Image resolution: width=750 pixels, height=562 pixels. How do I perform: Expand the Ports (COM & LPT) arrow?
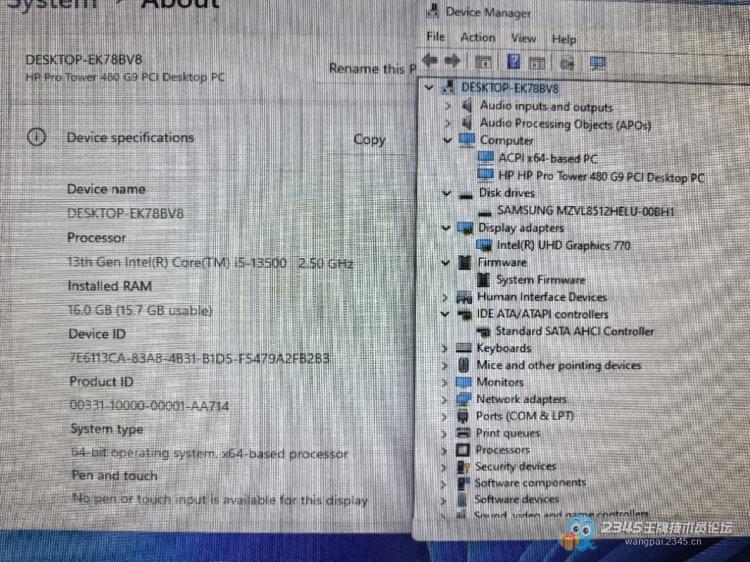(444, 417)
